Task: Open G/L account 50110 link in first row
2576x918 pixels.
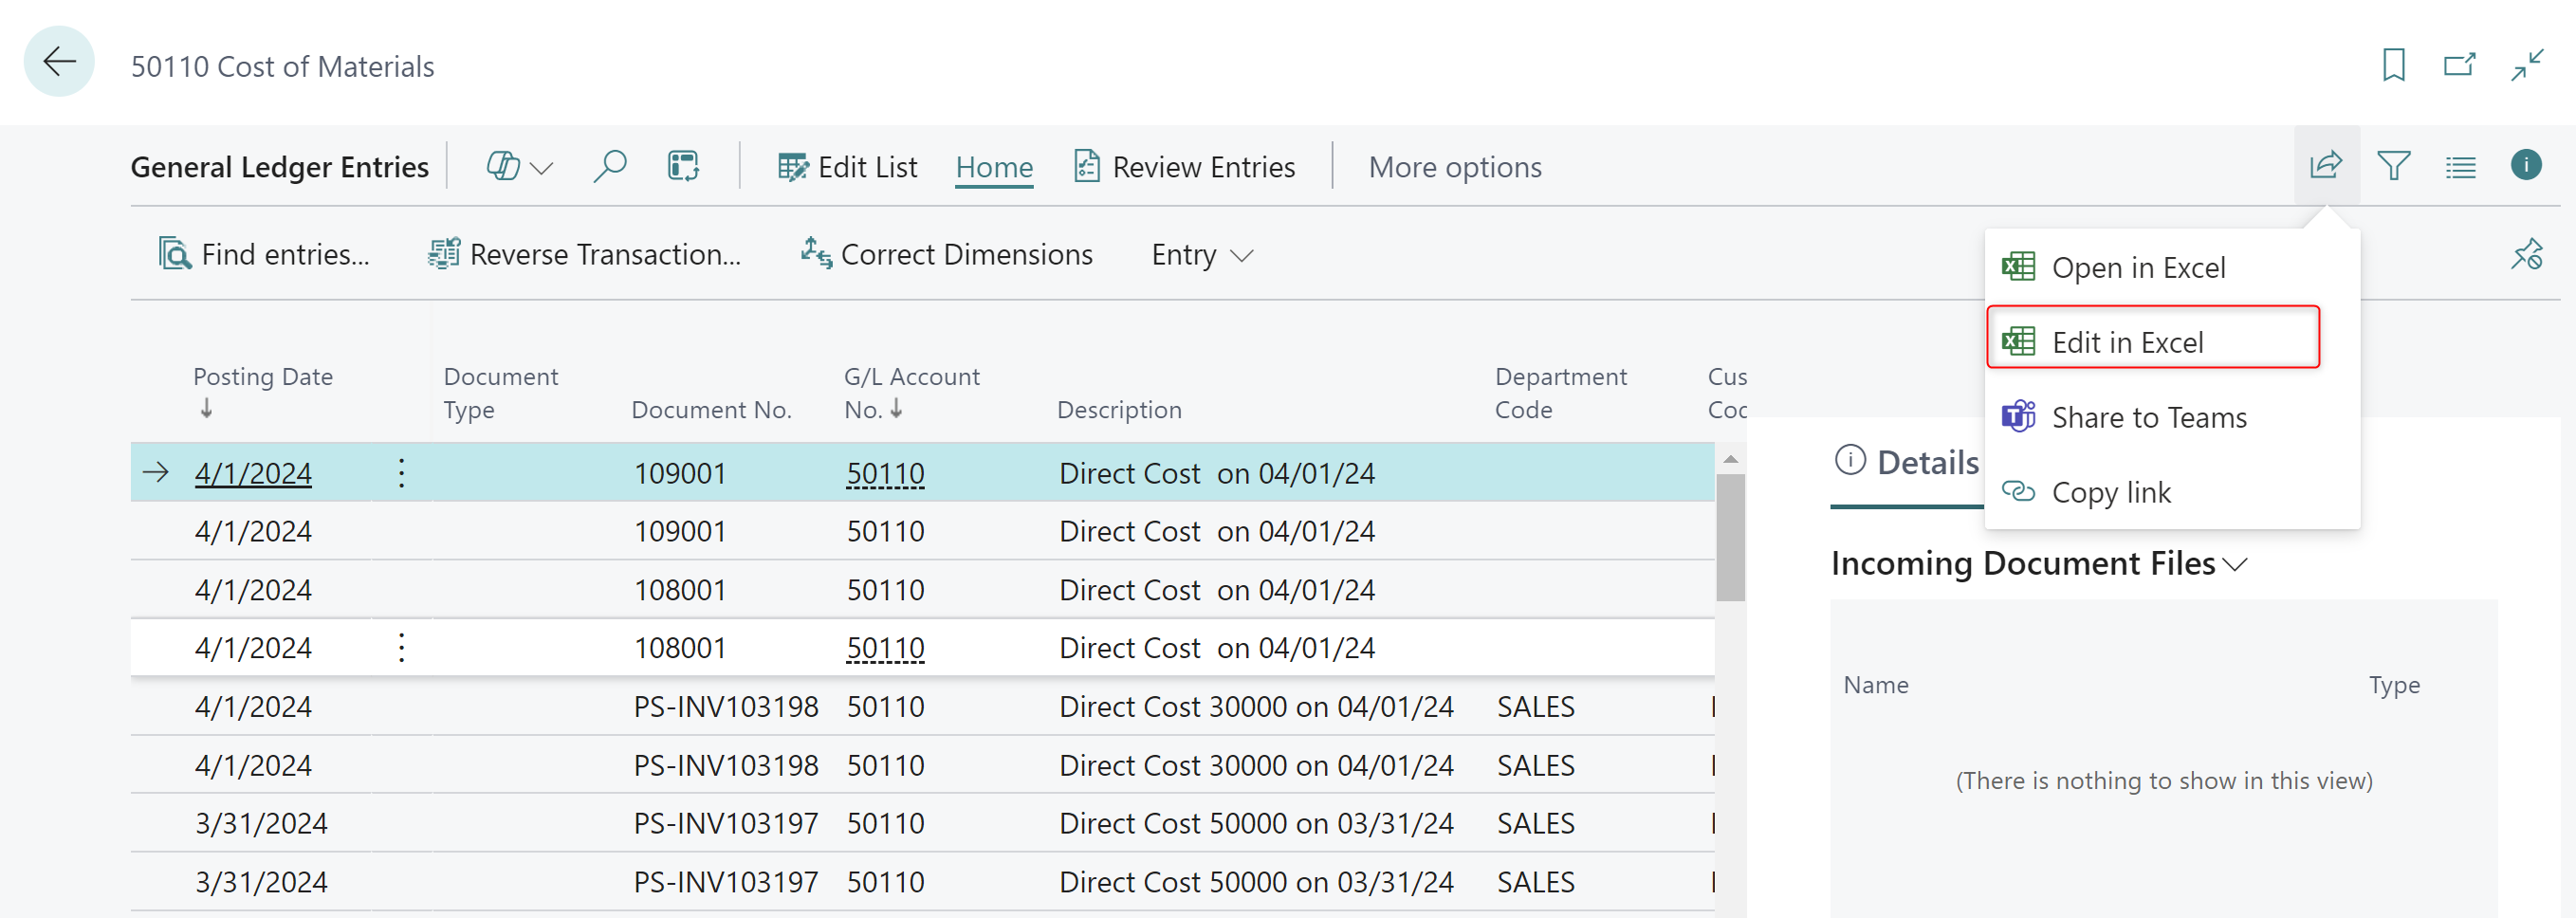Action: pyautogui.click(x=885, y=473)
